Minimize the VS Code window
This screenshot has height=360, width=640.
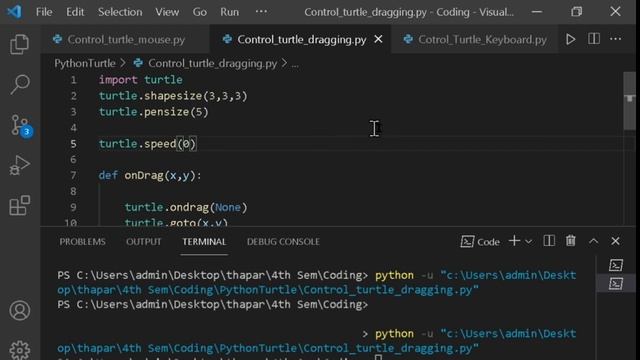click(537, 12)
